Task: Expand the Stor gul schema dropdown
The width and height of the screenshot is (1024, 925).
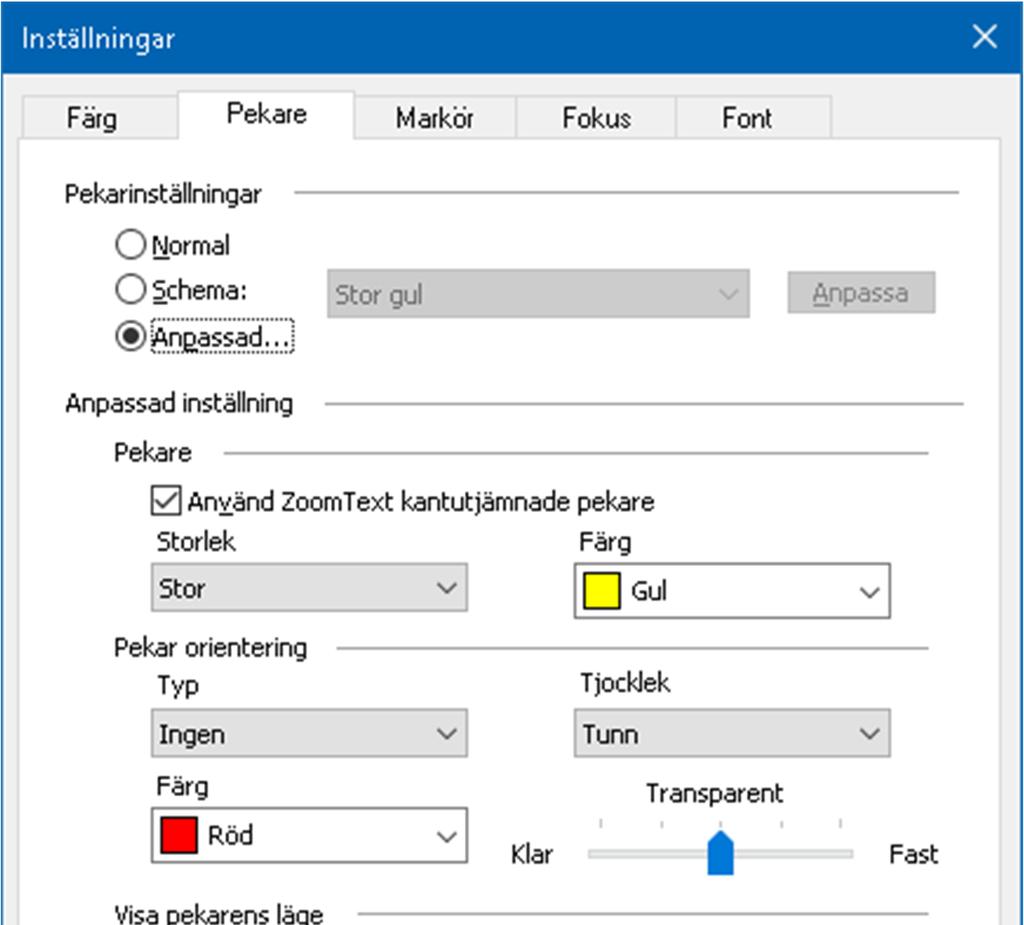Action: pyautogui.click(x=538, y=295)
